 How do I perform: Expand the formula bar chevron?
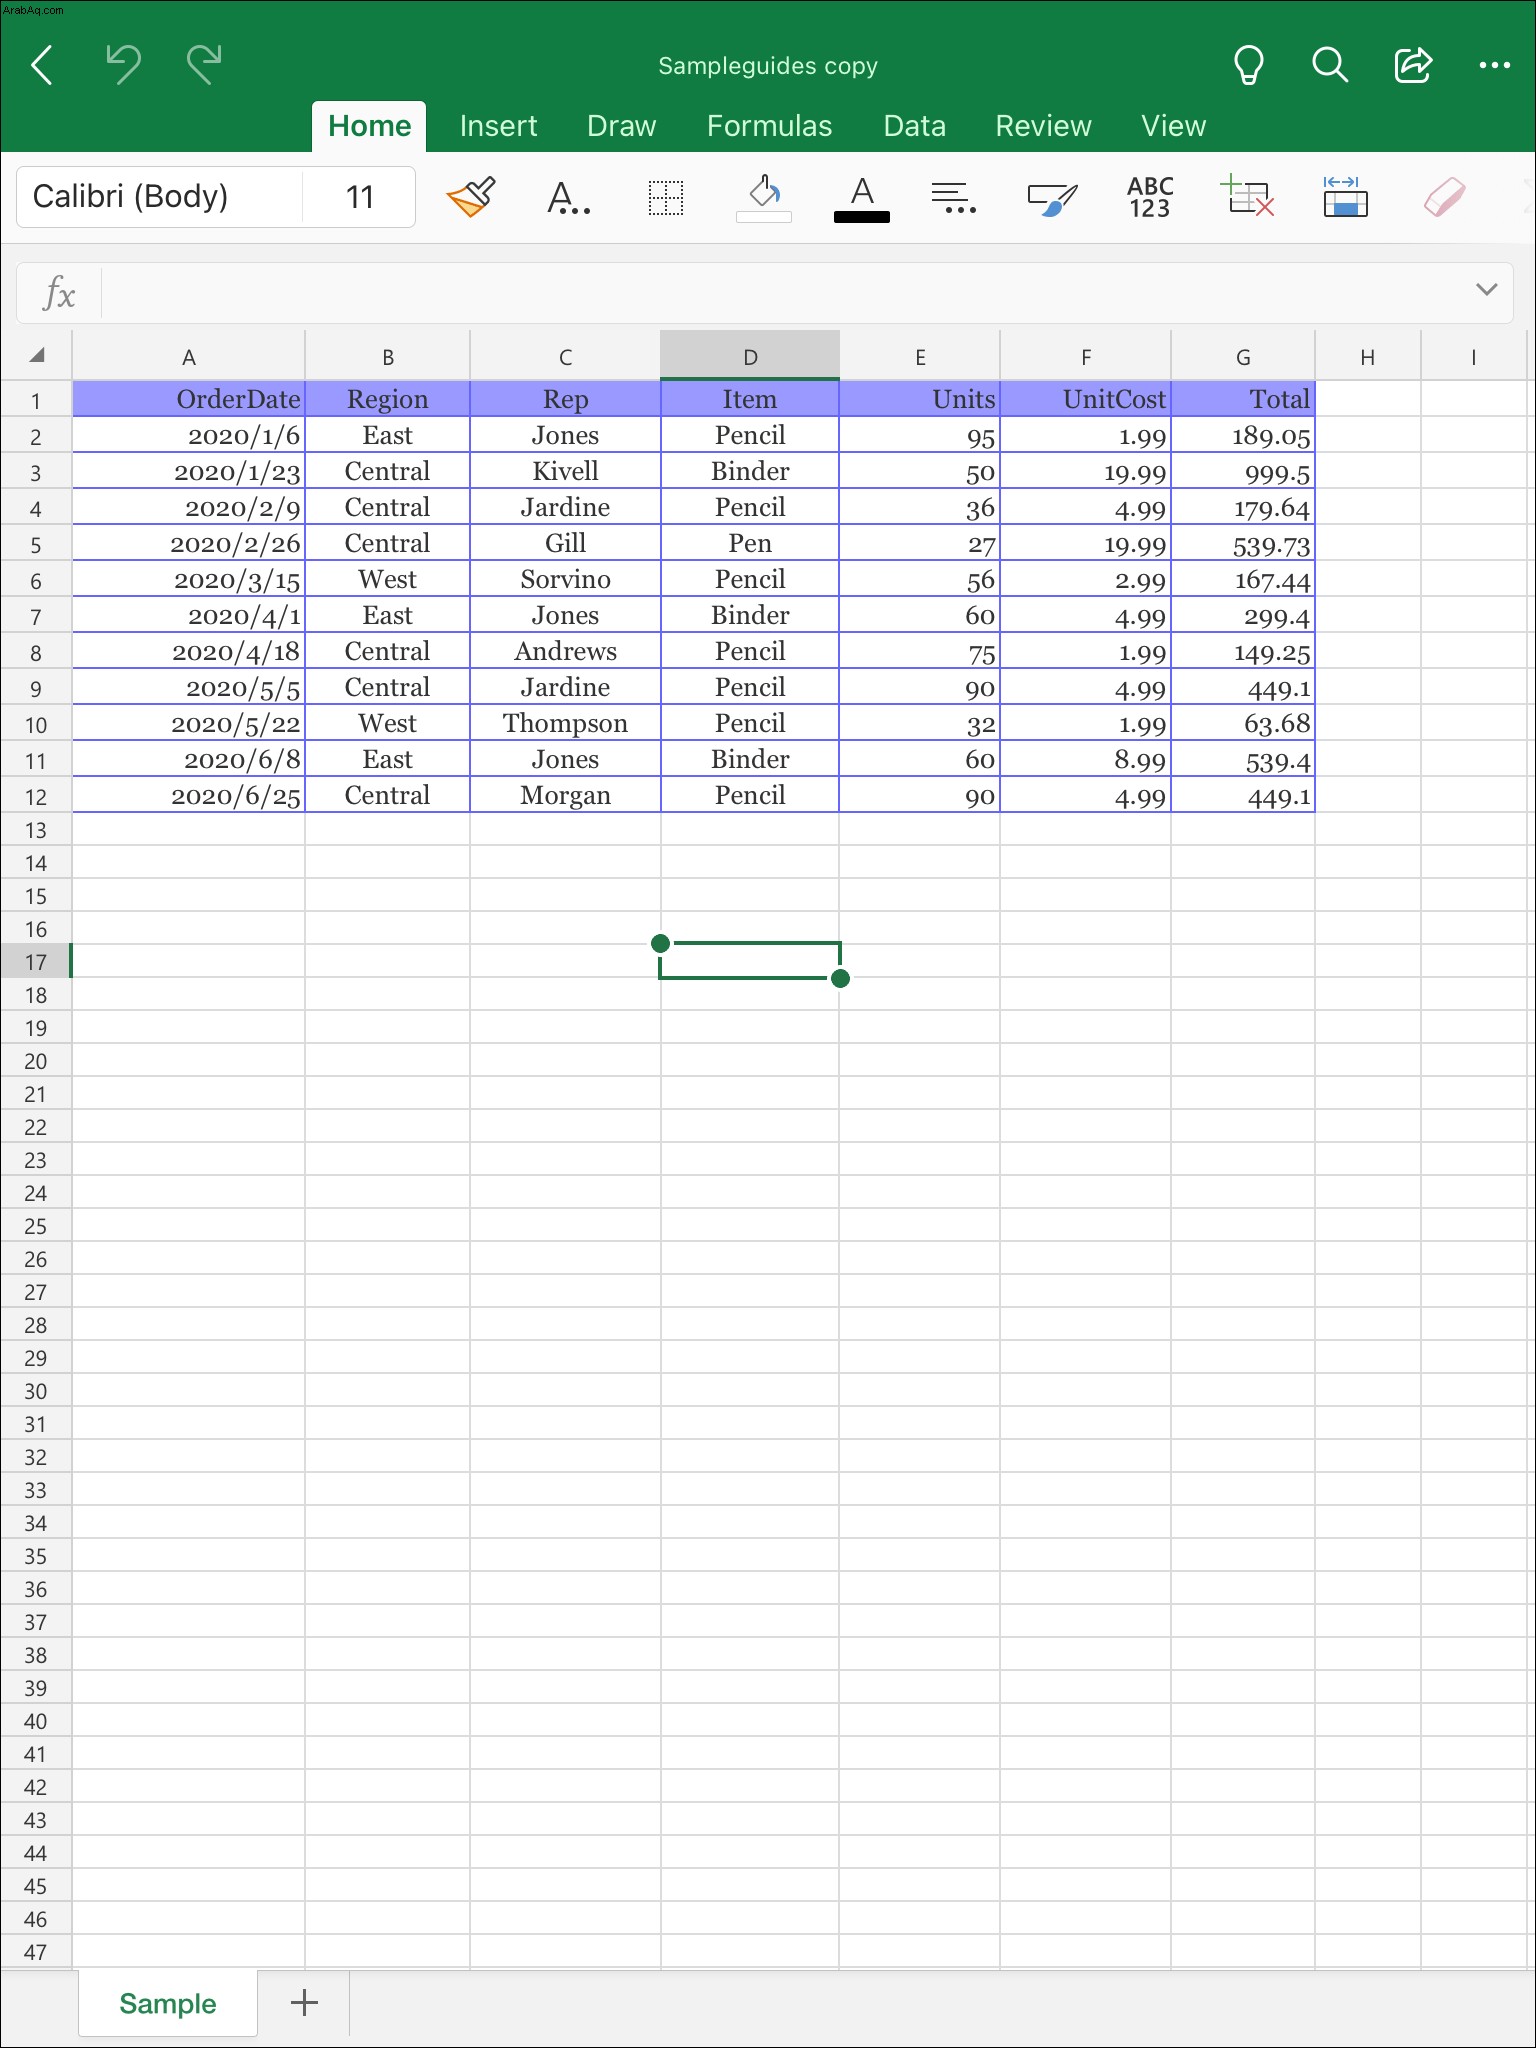[1486, 290]
